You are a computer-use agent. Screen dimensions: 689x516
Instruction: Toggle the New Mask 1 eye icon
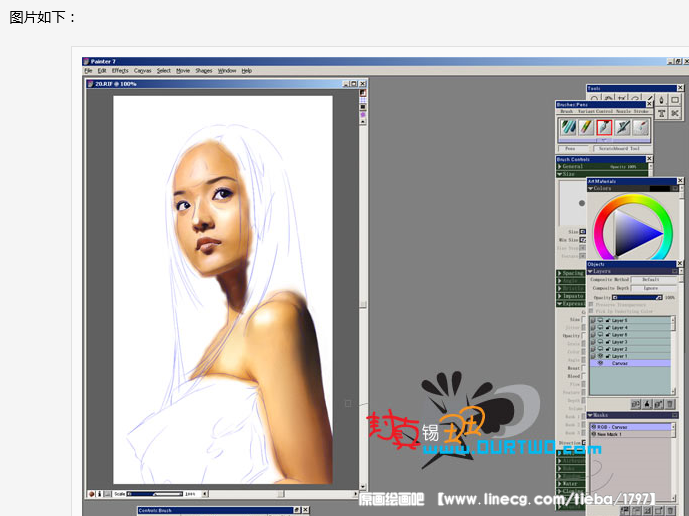[594, 434]
